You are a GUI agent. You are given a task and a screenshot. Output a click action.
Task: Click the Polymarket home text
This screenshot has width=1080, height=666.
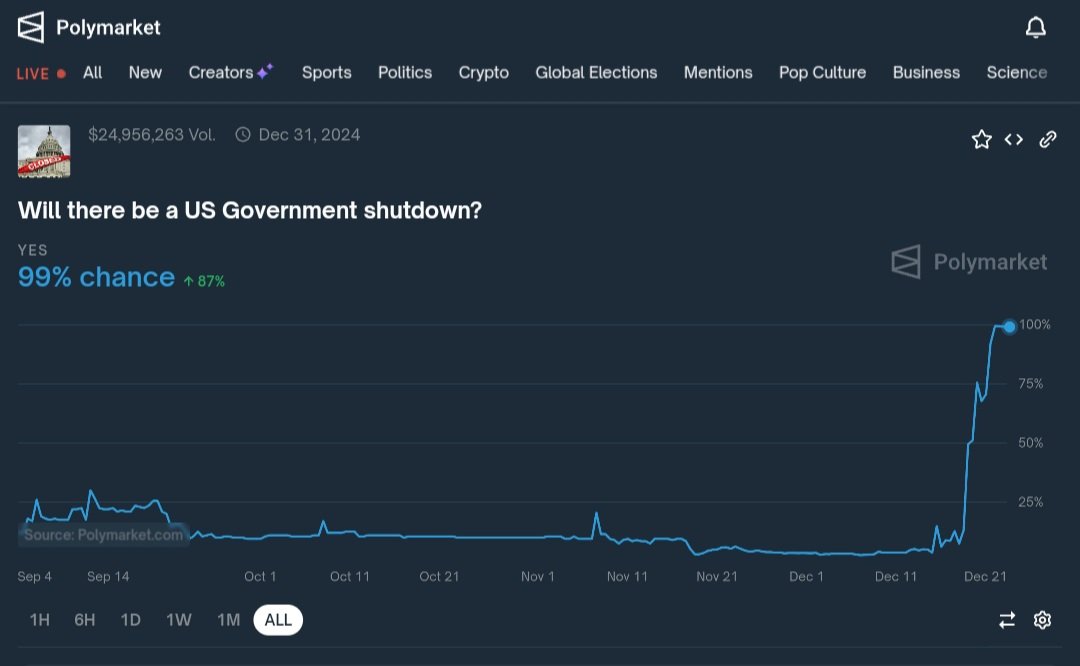point(108,28)
